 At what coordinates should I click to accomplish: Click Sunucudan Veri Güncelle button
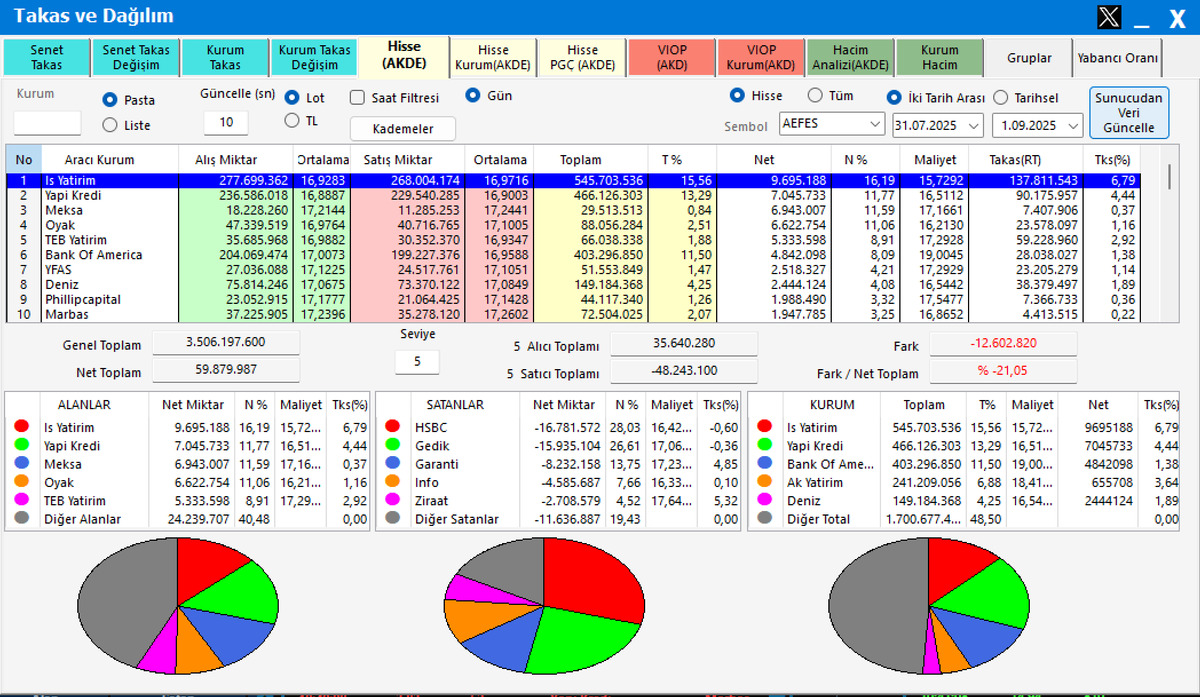tap(1129, 113)
